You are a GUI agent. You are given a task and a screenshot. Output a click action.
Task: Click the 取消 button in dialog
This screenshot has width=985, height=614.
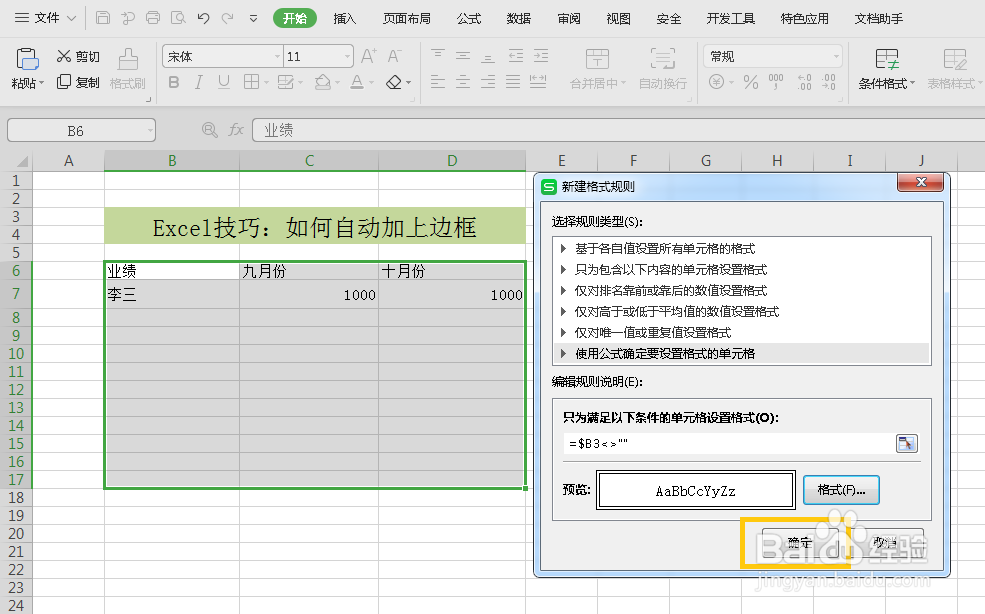[885, 543]
